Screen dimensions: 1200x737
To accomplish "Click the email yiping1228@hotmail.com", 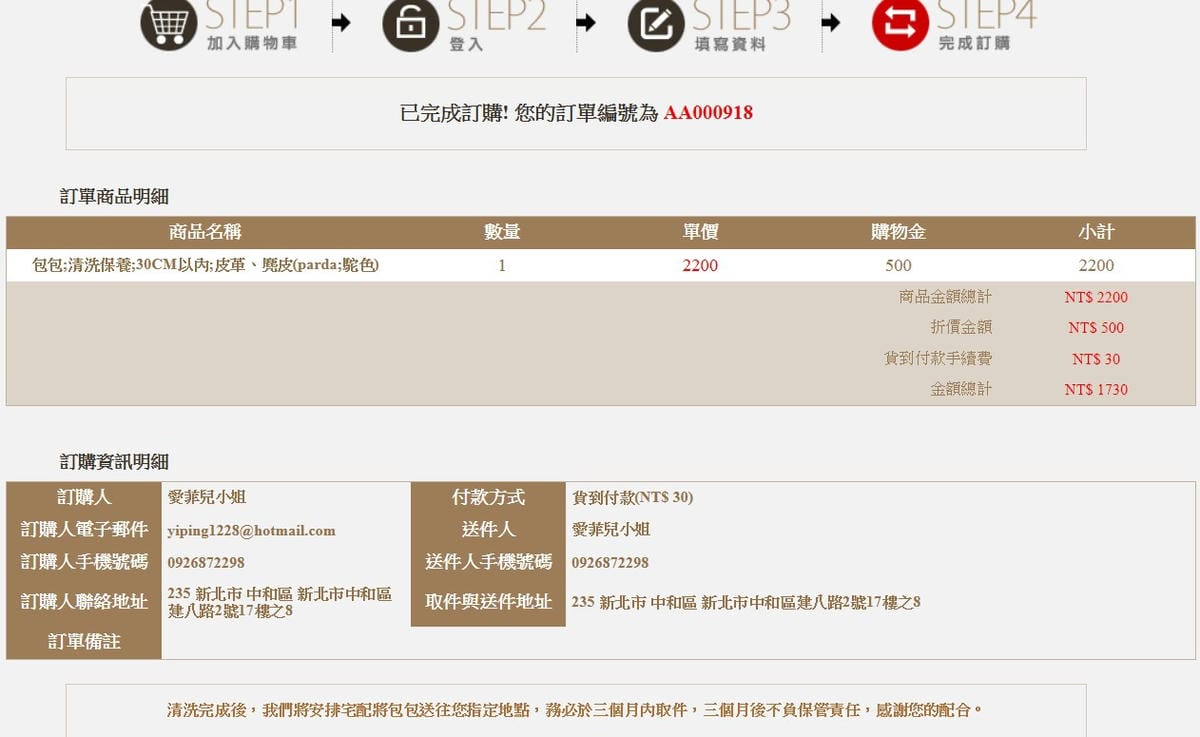I will point(252,531).
